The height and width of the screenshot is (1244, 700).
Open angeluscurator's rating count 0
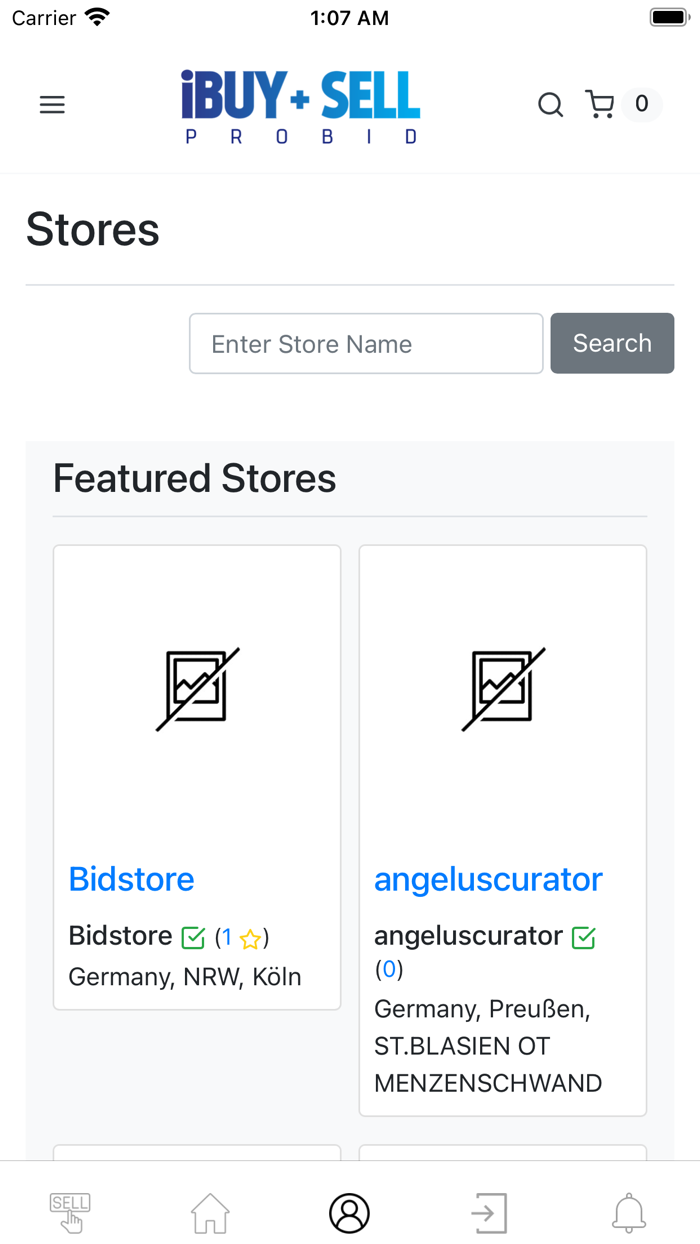point(389,969)
